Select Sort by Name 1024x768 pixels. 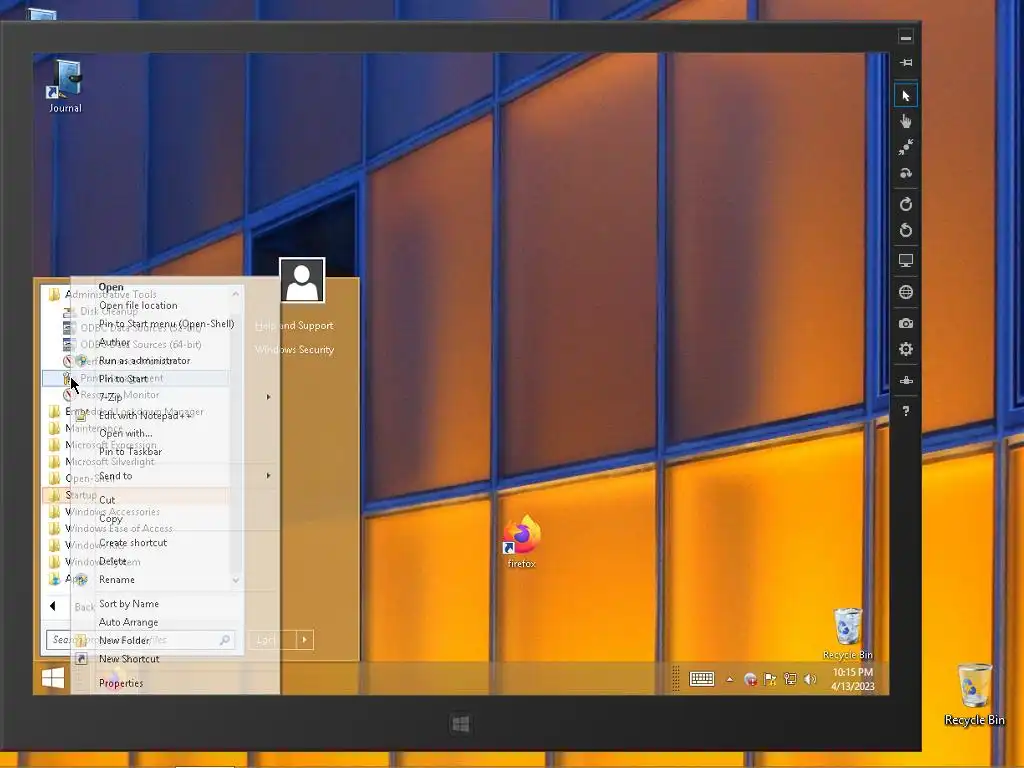129,603
